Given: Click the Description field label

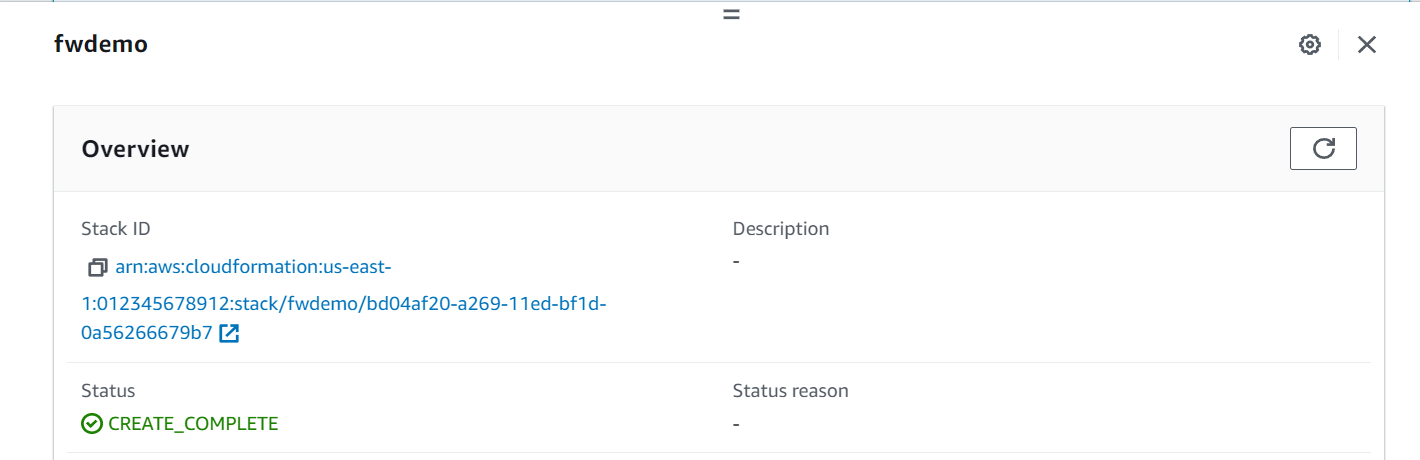Looking at the screenshot, I should pyautogui.click(x=780, y=229).
